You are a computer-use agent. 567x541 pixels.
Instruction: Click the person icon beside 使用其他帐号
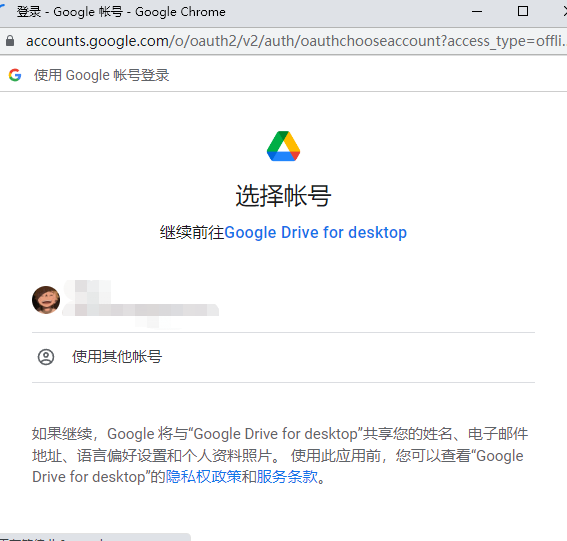(46, 357)
